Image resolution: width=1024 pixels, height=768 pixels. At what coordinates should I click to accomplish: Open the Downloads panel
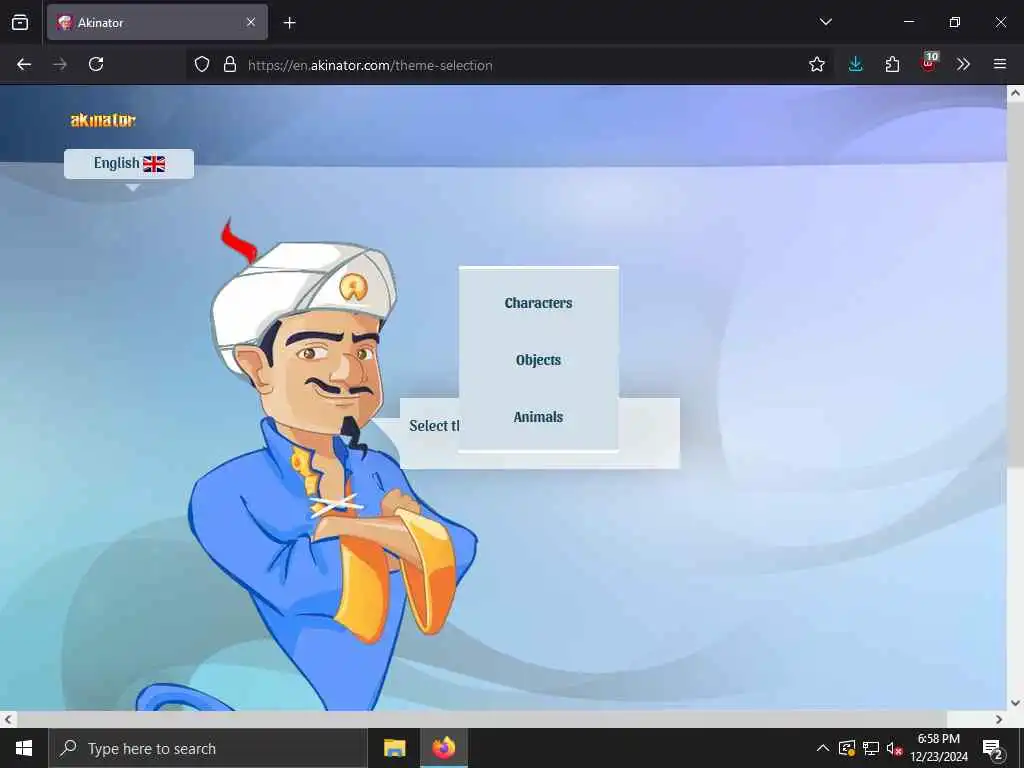tap(856, 64)
